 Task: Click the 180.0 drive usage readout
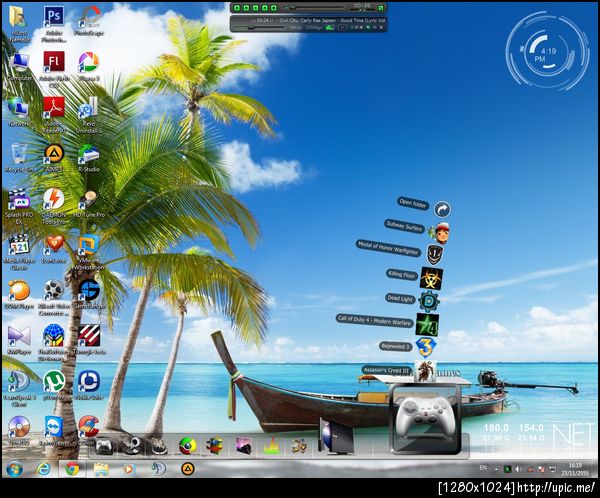(x=496, y=428)
